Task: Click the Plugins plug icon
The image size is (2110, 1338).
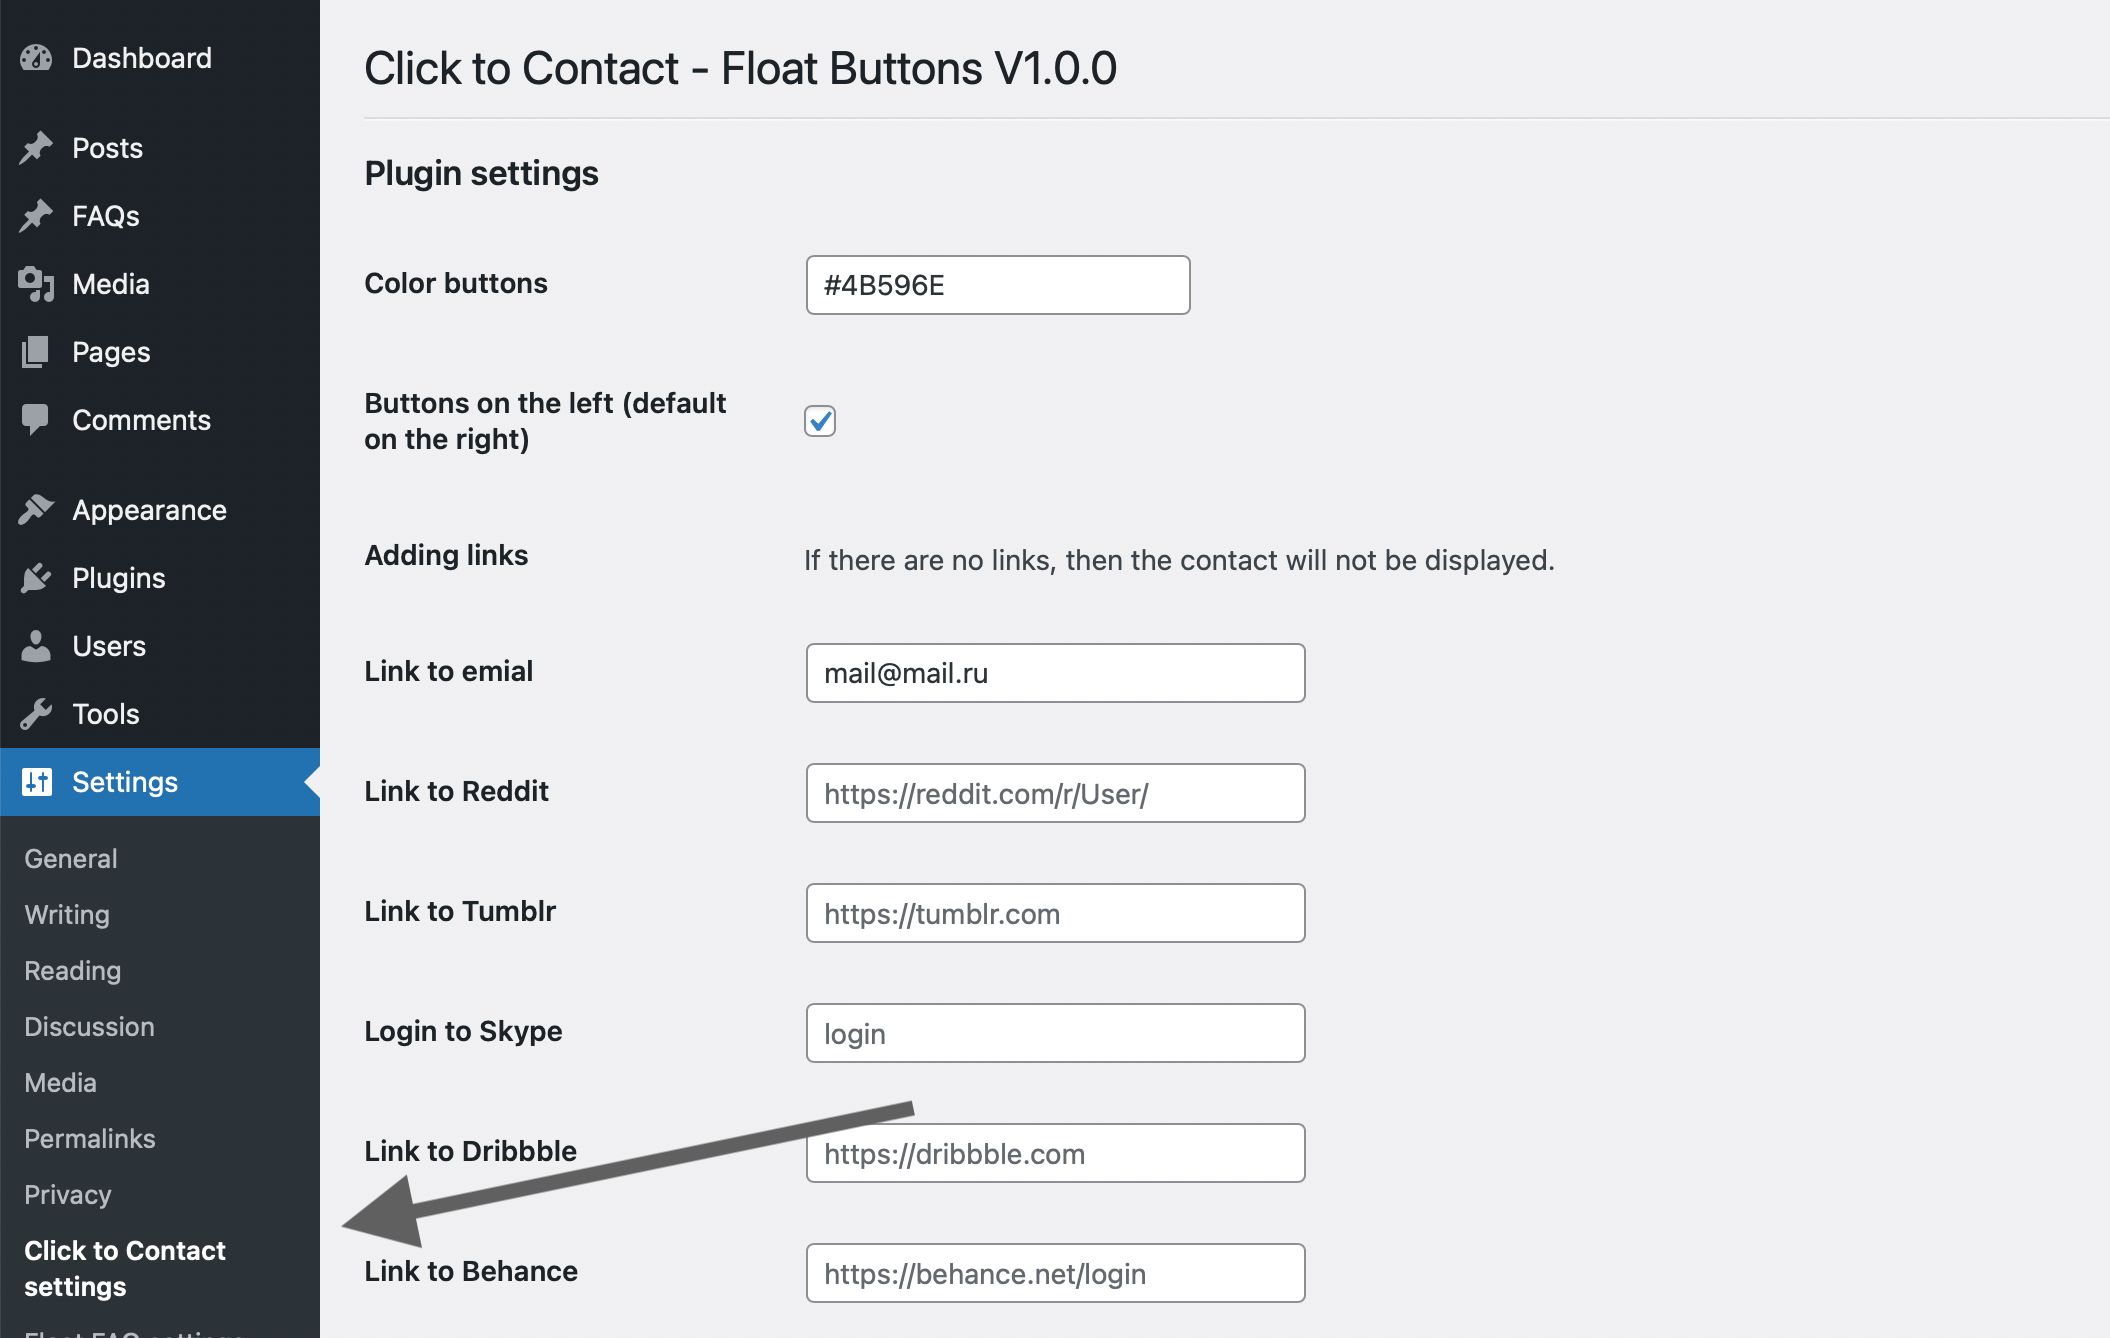Action: coord(36,578)
